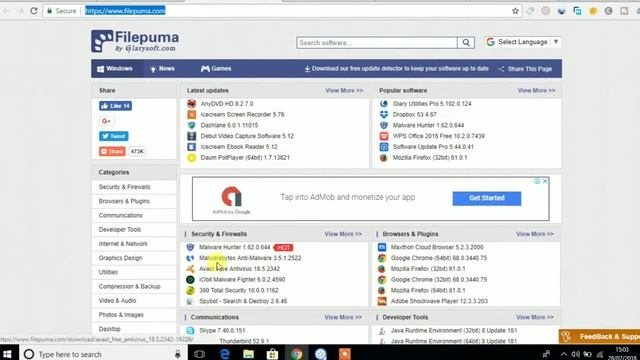Open IObit Malware Fighter 6.0.2.4590
The image size is (640, 360).
242,280
